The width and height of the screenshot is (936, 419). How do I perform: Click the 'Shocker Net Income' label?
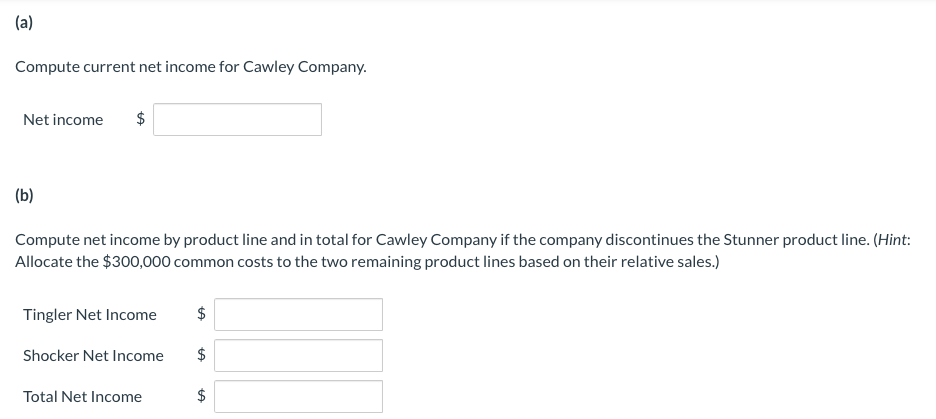(x=93, y=356)
